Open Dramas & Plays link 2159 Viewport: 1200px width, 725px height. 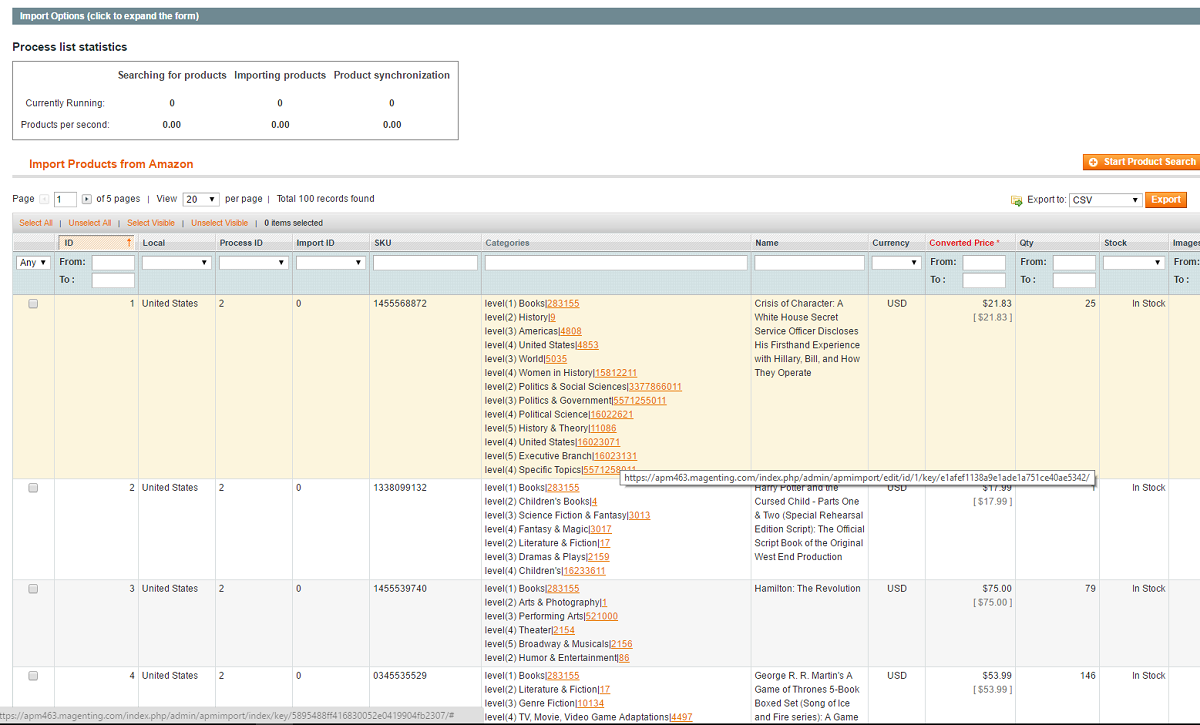598,558
